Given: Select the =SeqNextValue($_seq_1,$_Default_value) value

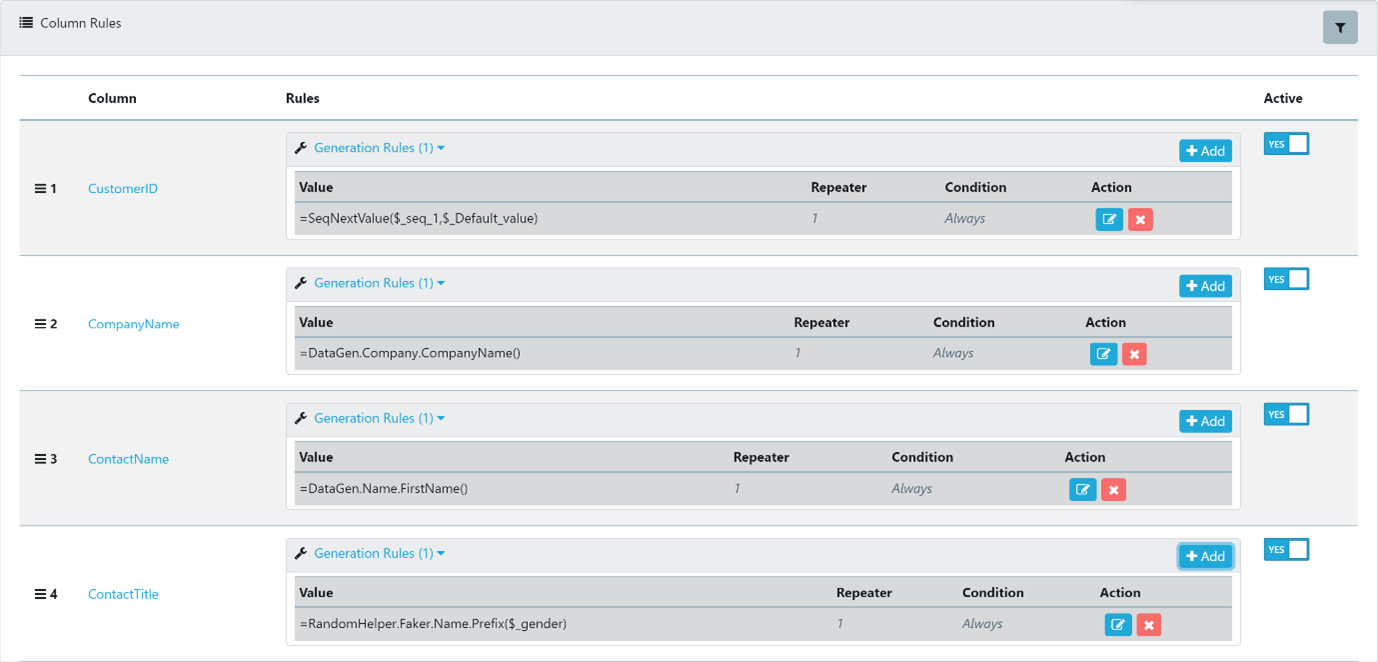Looking at the screenshot, I should click(x=418, y=218).
